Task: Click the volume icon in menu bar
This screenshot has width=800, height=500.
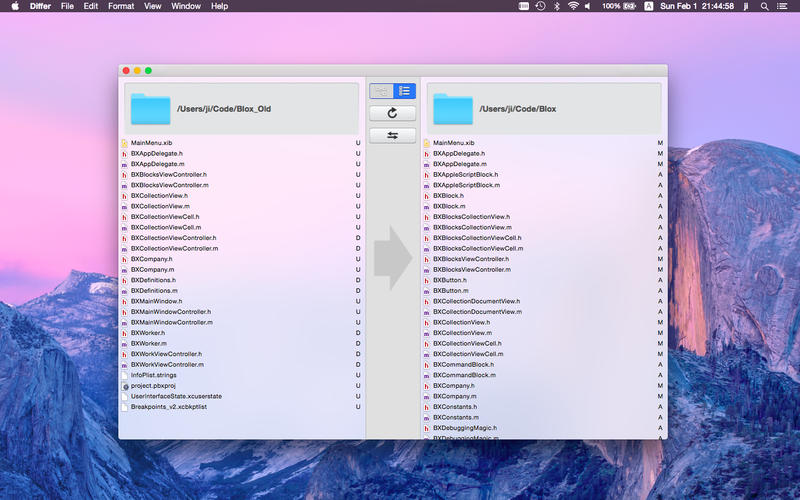Action: [x=588, y=6]
